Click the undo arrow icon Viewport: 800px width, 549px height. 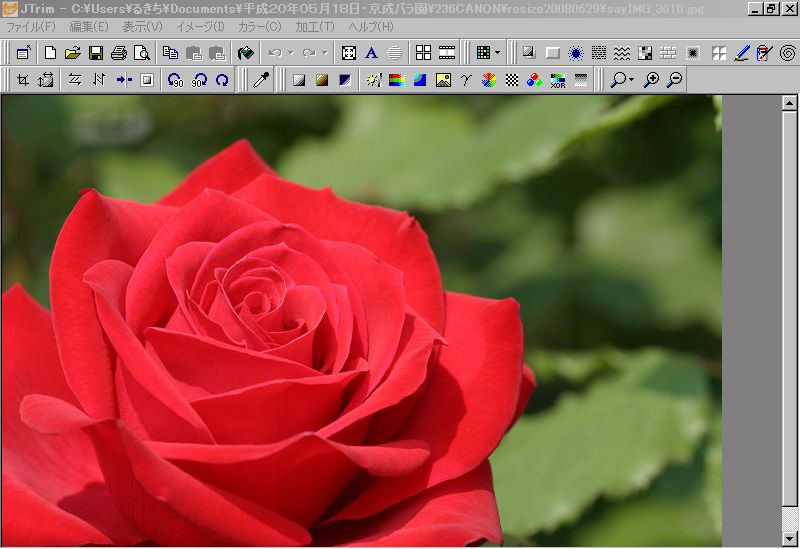(276, 53)
